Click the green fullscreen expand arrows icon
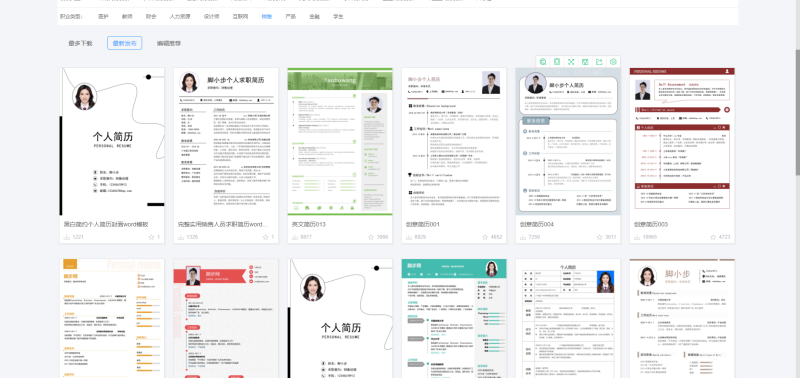 click(x=571, y=62)
